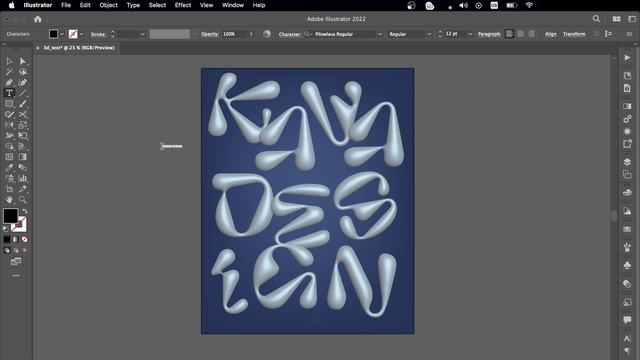Open stroke weight dropdown
This screenshot has width=640, height=360.
[142, 34]
